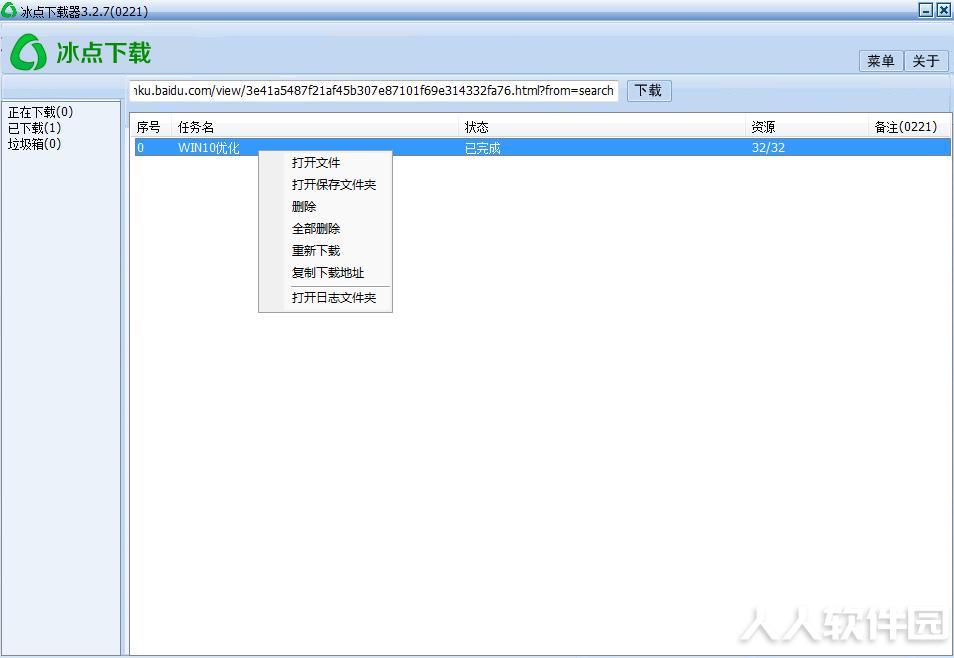Select 正在下载(0) in the sidebar

pyautogui.click(x=40, y=112)
